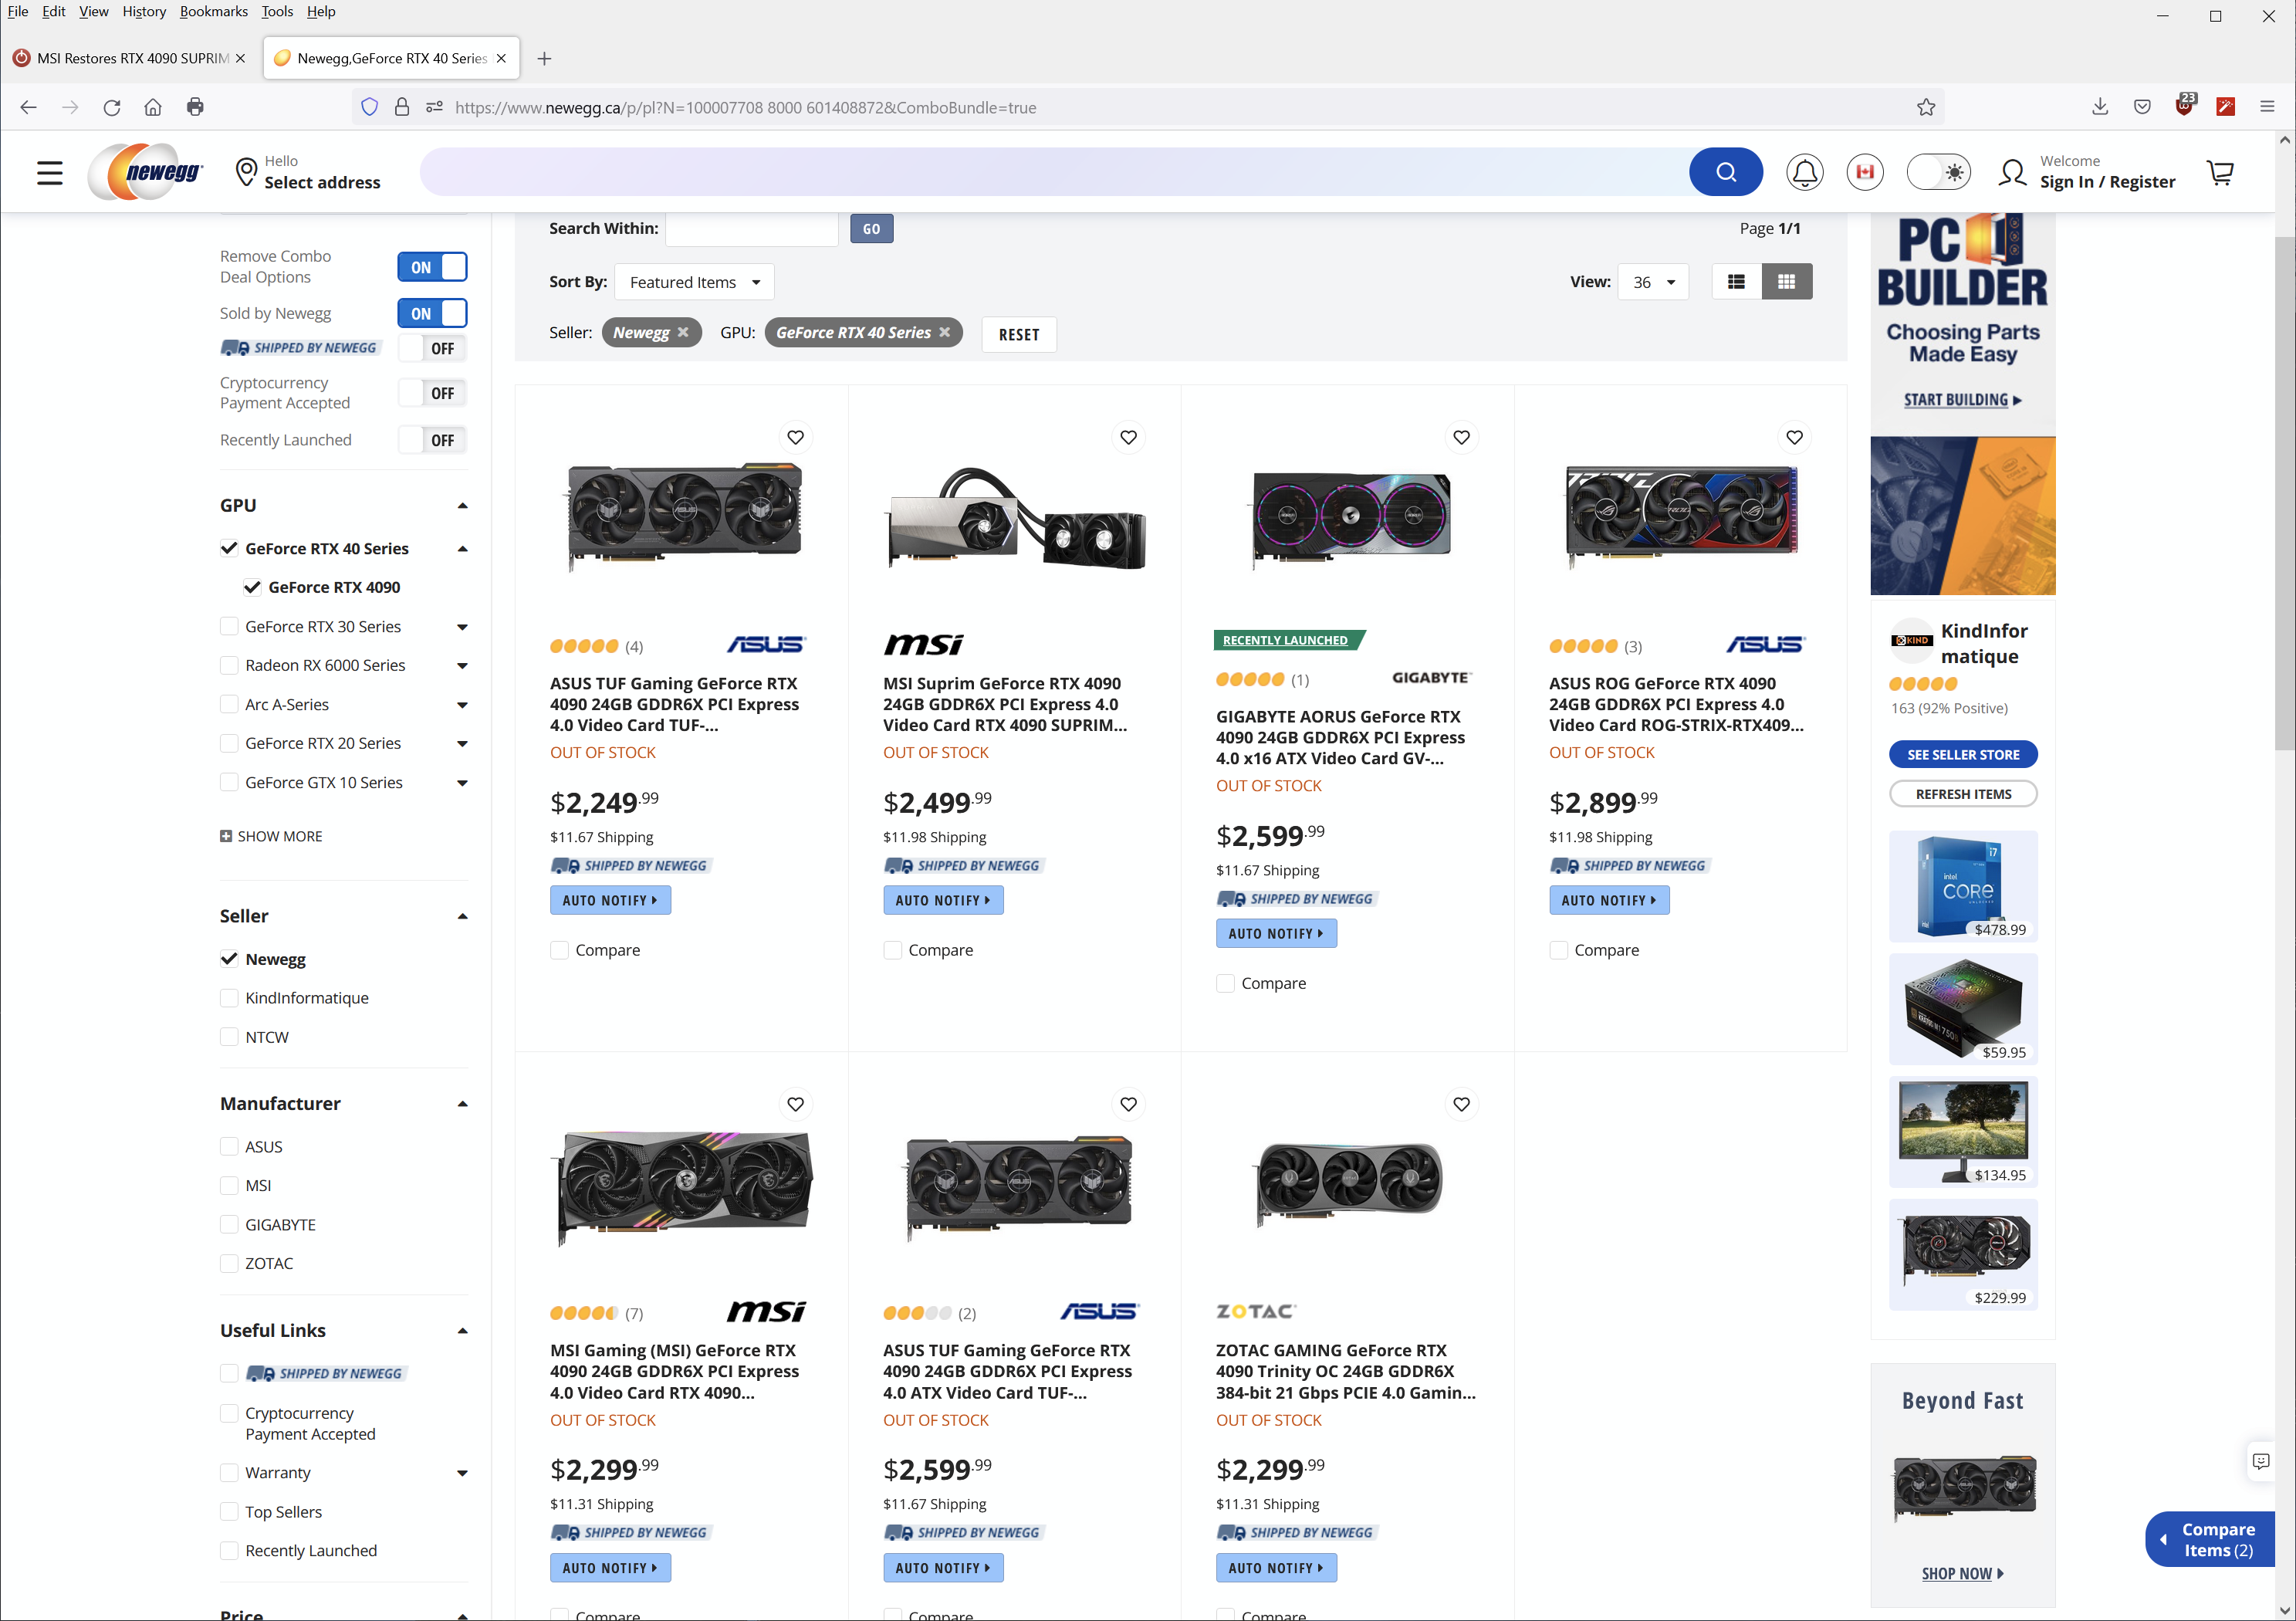Click the Intel Core $478.99 thumbnail
2296x1621 pixels.
click(x=1963, y=886)
